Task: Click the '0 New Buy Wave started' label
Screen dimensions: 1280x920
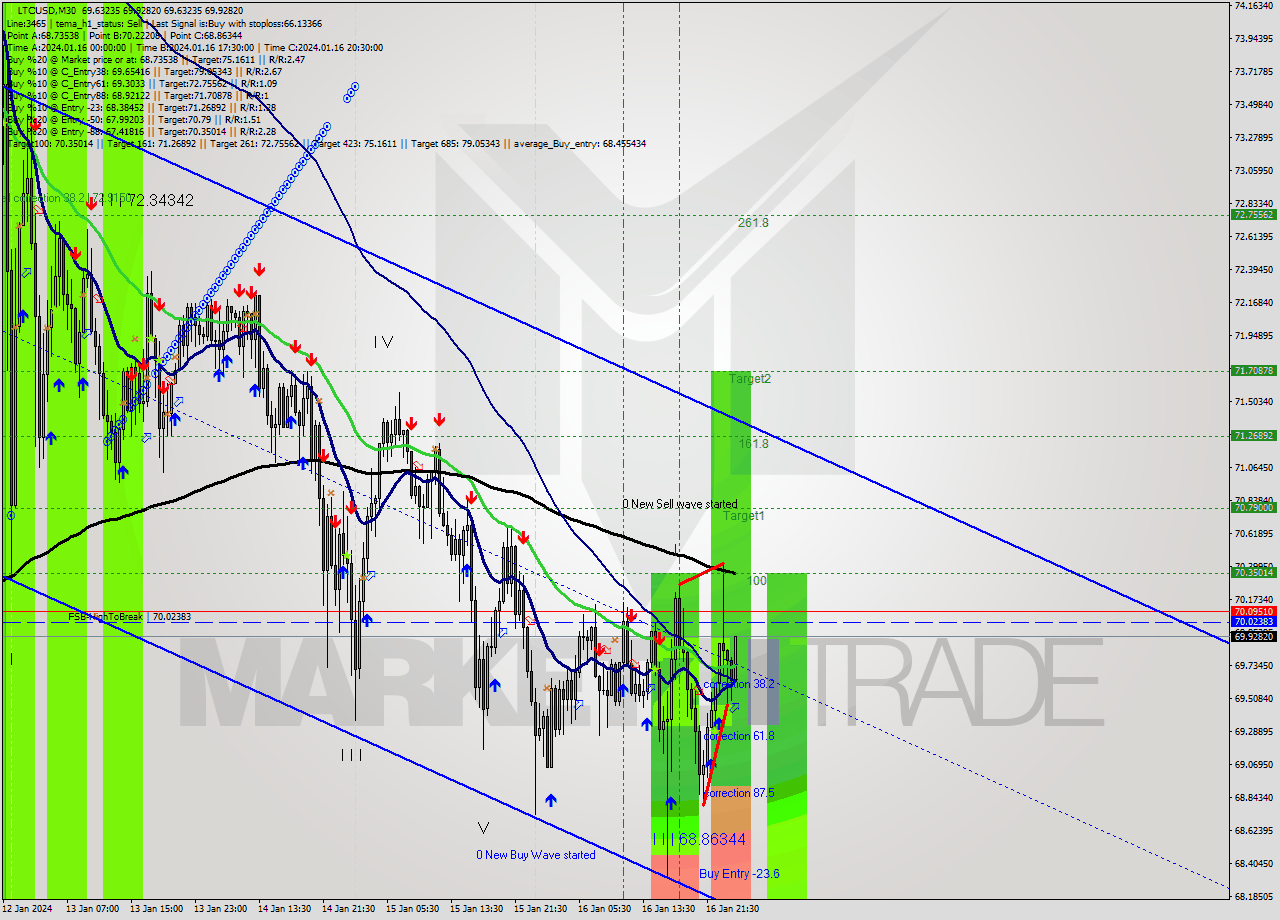Action: pyautogui.click(x=535, y=855)
